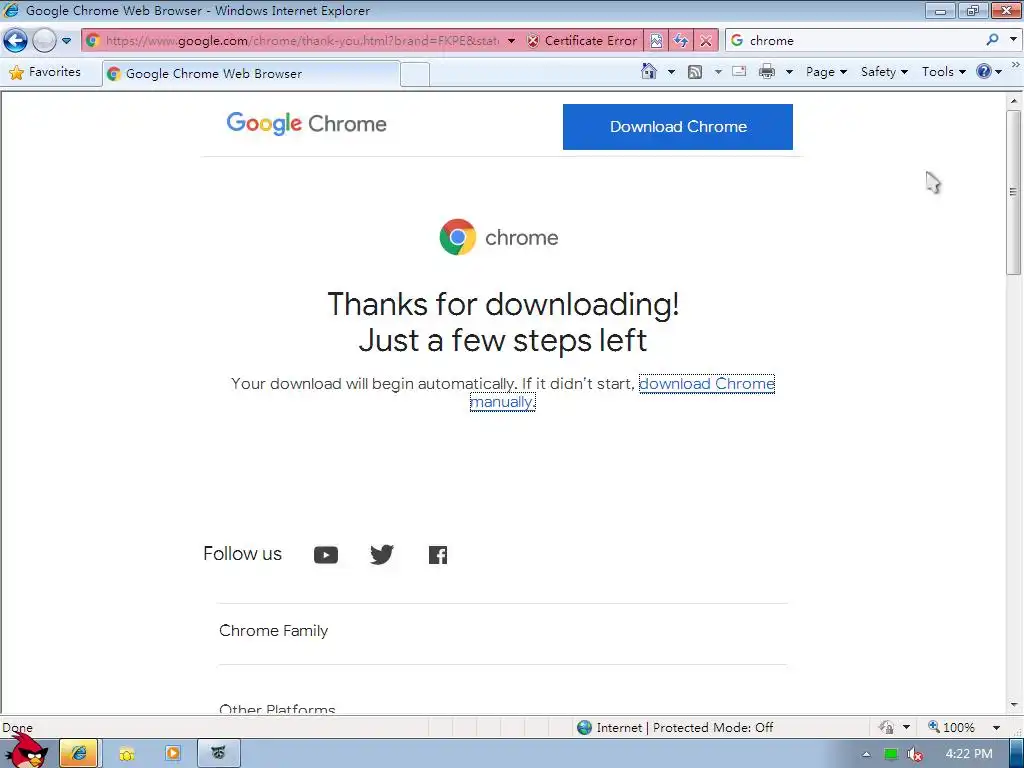Open the recent pages dropdown arrow
This screenshot has width=1024, height=768.
point(67,40)
